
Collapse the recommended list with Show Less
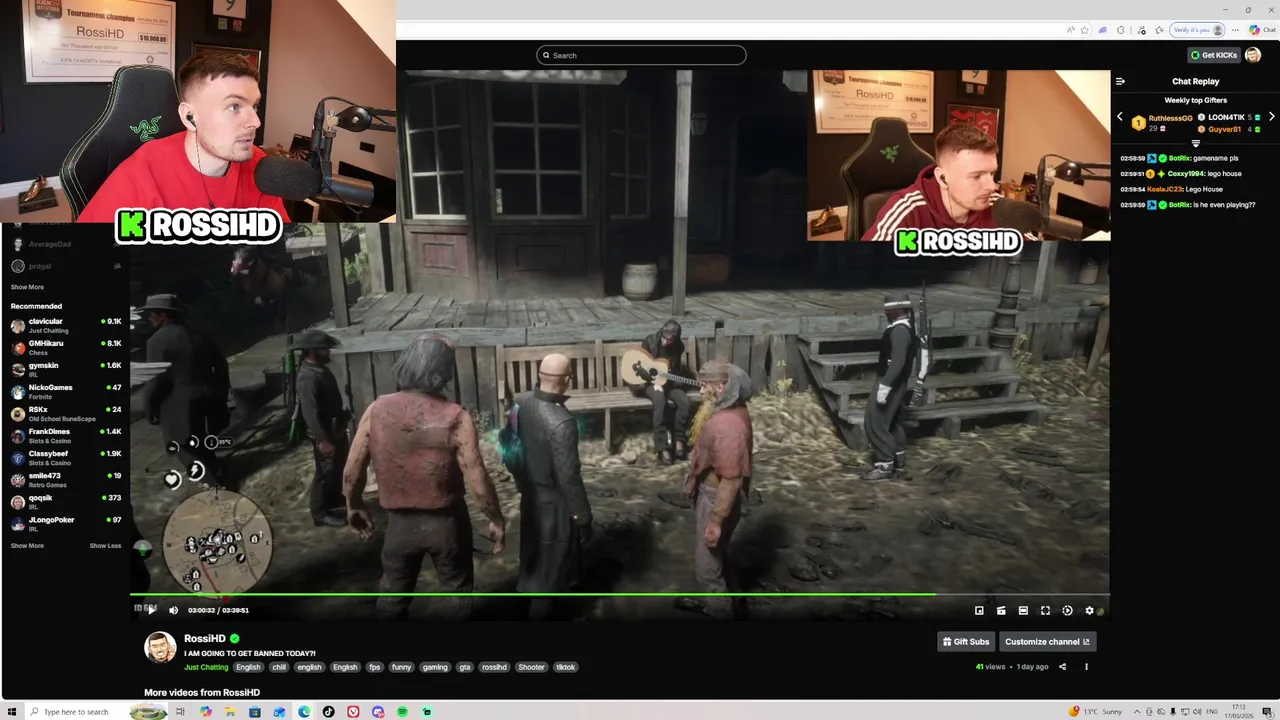(x=105, y=546)
